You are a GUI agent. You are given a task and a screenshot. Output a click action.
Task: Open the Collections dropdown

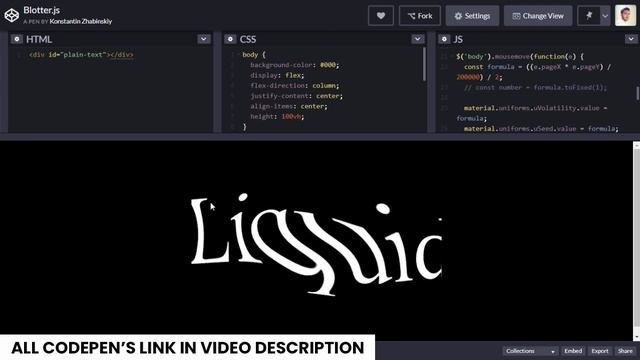530,351
